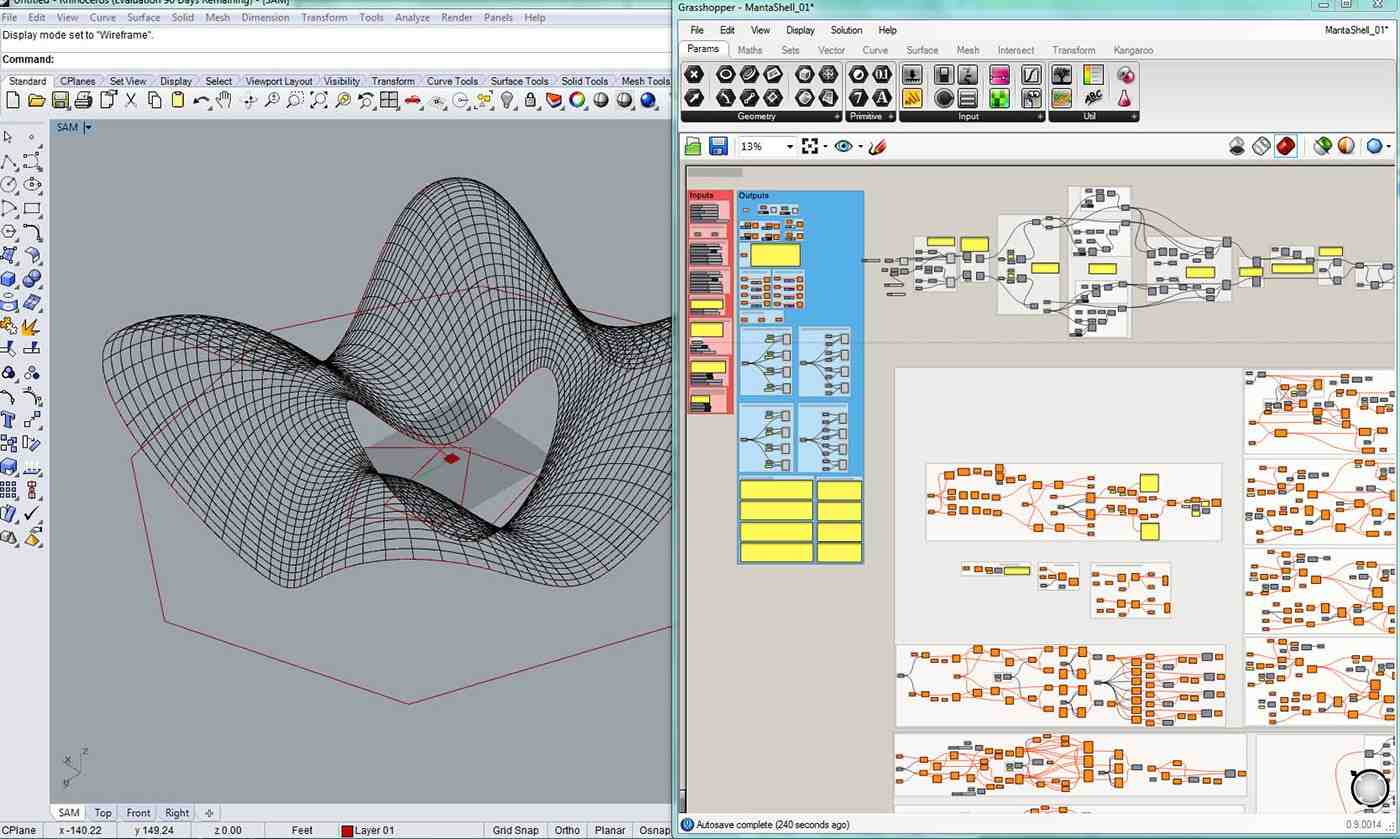This screenshot has width=1400, height=839.
Task: Click the Lock padlock icon in toolbar
Action: pyautogui.click(x=530, y=100)
